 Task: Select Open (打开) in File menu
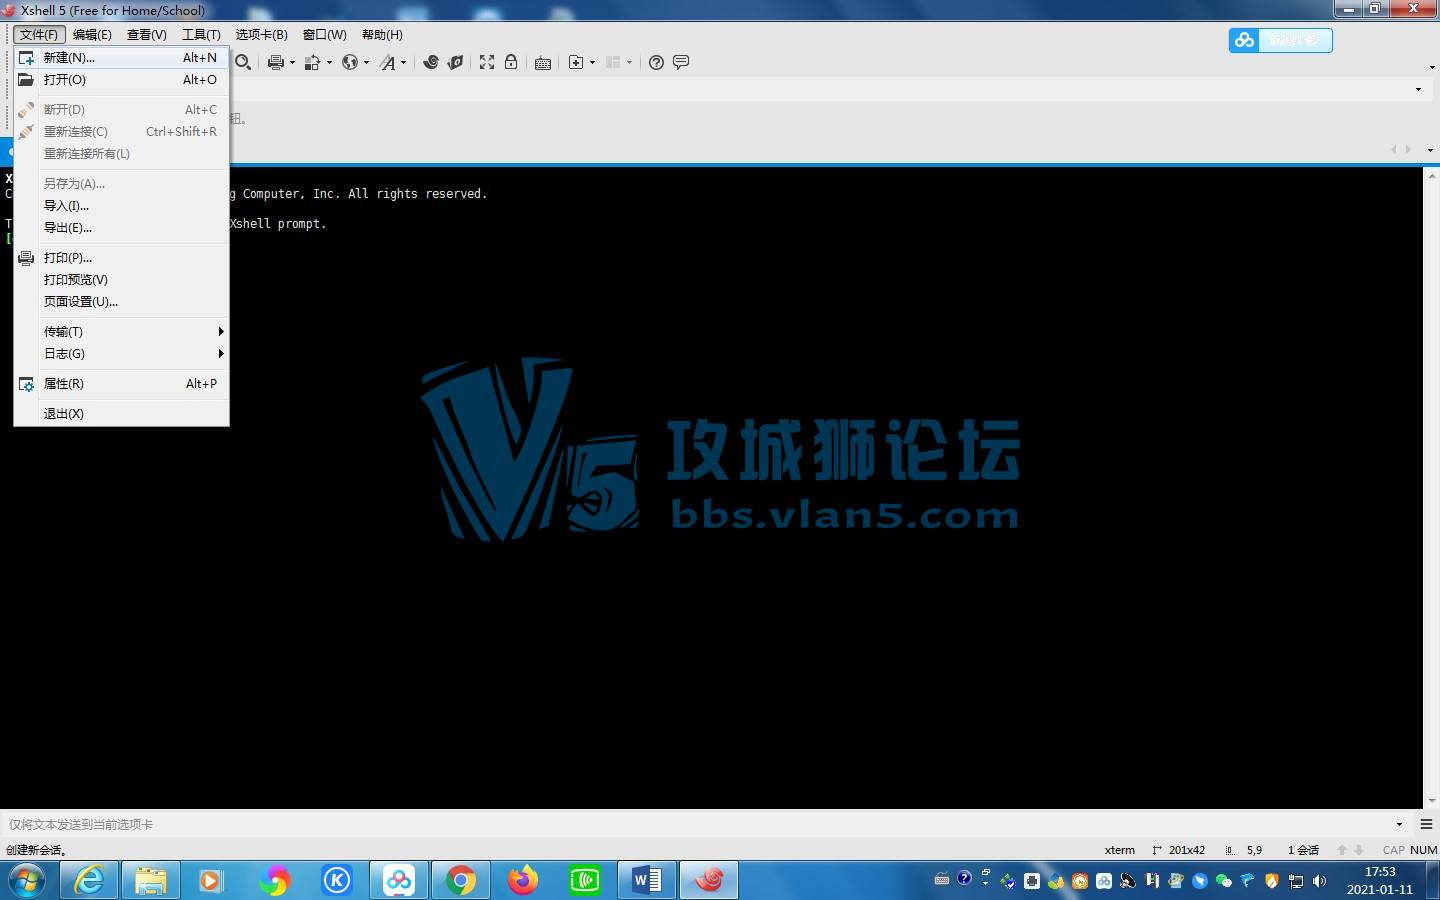(x=121, y=80)
